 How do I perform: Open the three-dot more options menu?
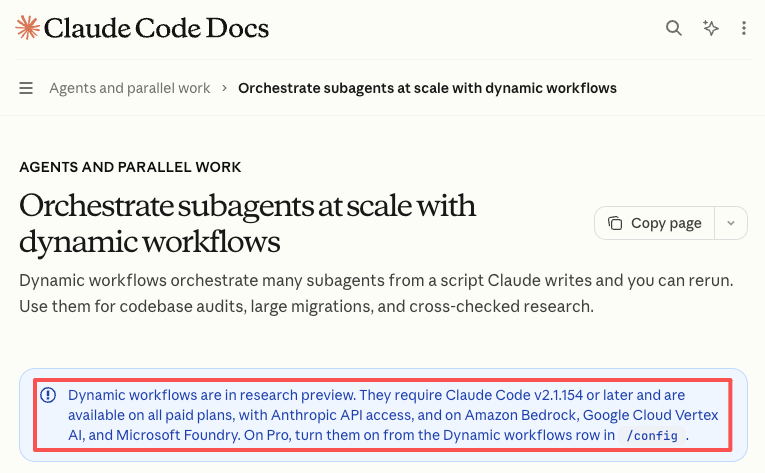pyautogui.click(x=744, y=28)
